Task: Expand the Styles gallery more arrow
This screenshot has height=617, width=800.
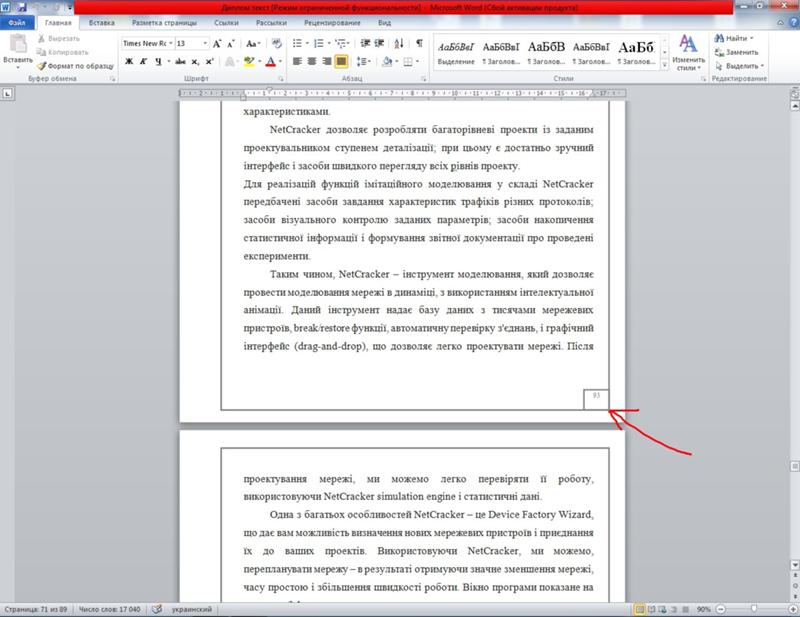Action: [664, 65]
